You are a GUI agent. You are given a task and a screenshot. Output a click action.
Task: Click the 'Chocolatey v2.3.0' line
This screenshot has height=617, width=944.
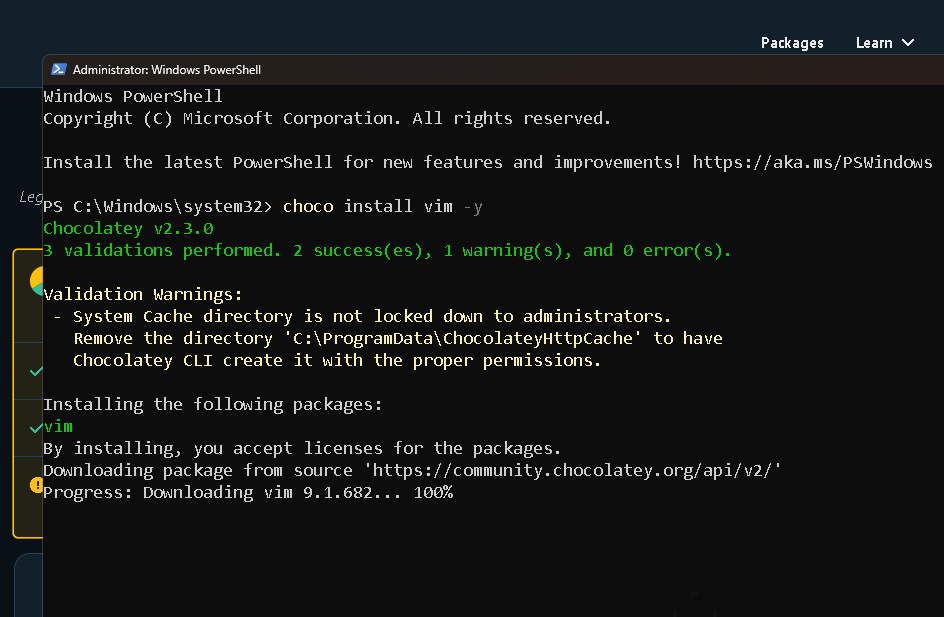(128, 229)
